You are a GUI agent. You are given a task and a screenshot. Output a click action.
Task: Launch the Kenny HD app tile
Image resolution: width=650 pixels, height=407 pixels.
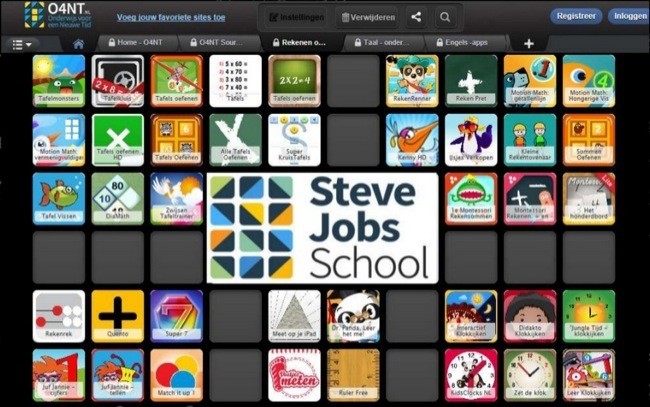(x=412, y=138)
